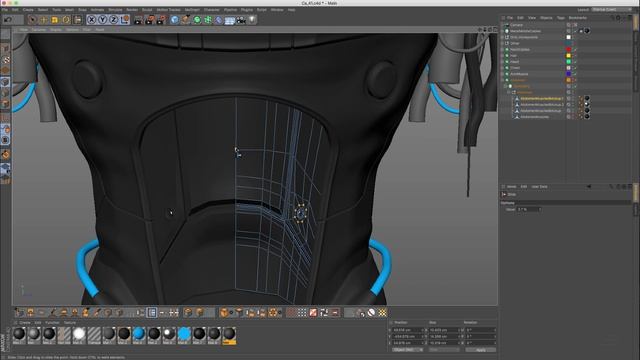The width and height of the screenshot is (640, 360).
Task: Select the Rotate tool
Action: point(66,20)
